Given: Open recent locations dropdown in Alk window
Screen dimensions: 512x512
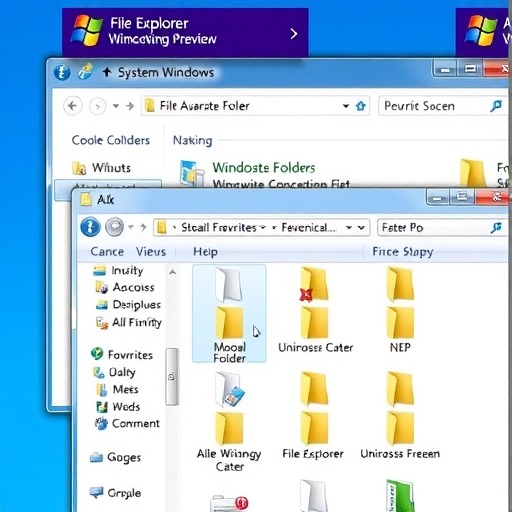Looking at the screenshot, I should tap(131, 227).
